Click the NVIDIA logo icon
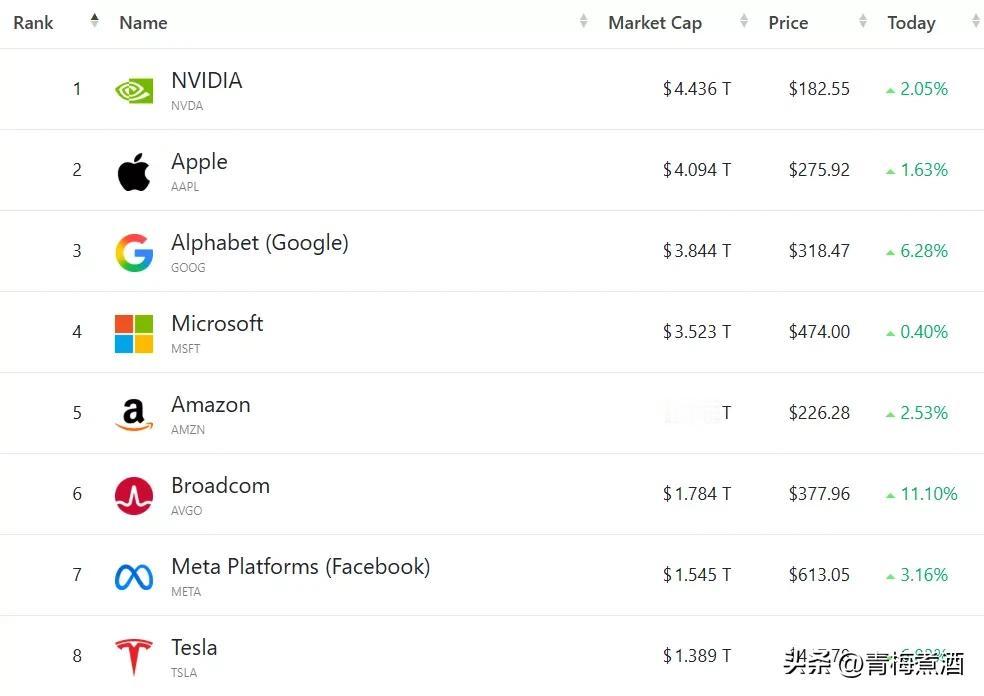984x696 pixels. click(134, 91)
